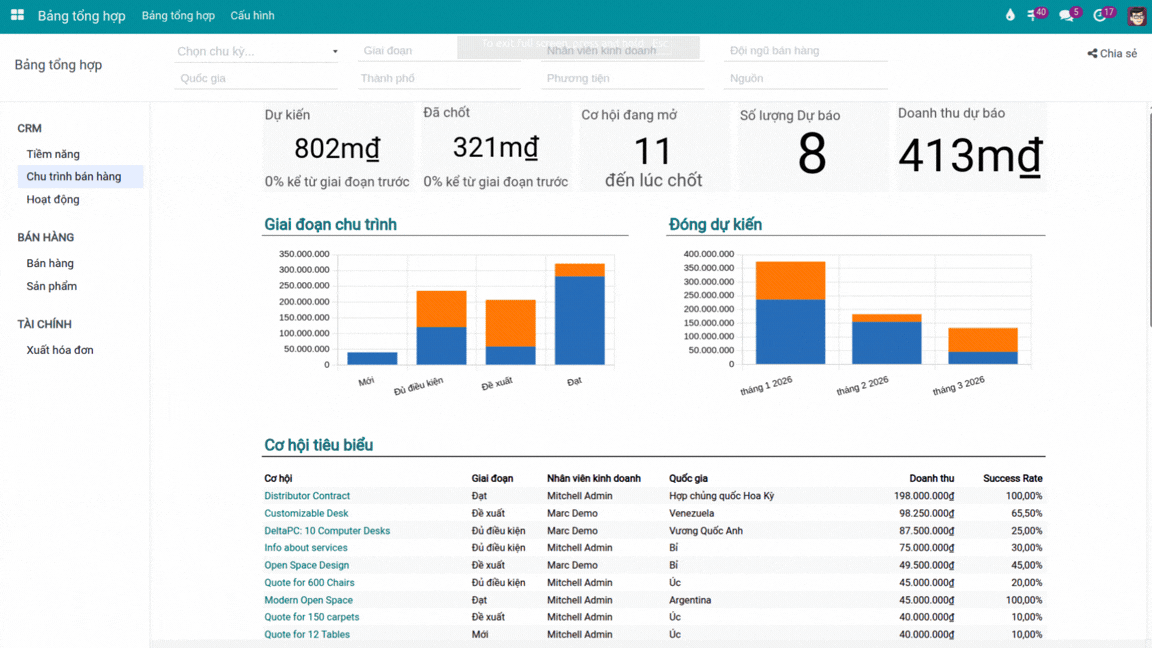Open the Quốc gia filter field
Screen dimensions: 1152x648
(257, 78)
